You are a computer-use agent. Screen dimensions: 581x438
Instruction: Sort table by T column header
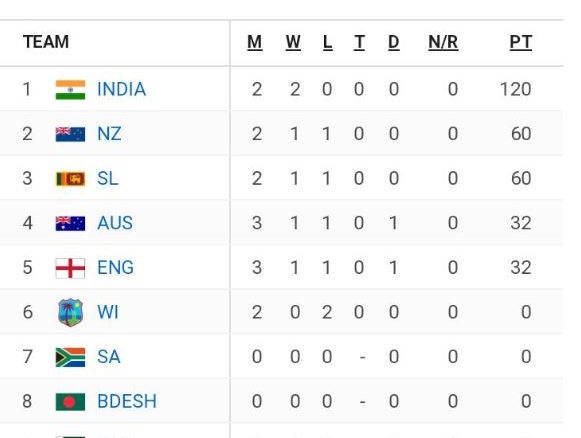[x=359, y=42]
